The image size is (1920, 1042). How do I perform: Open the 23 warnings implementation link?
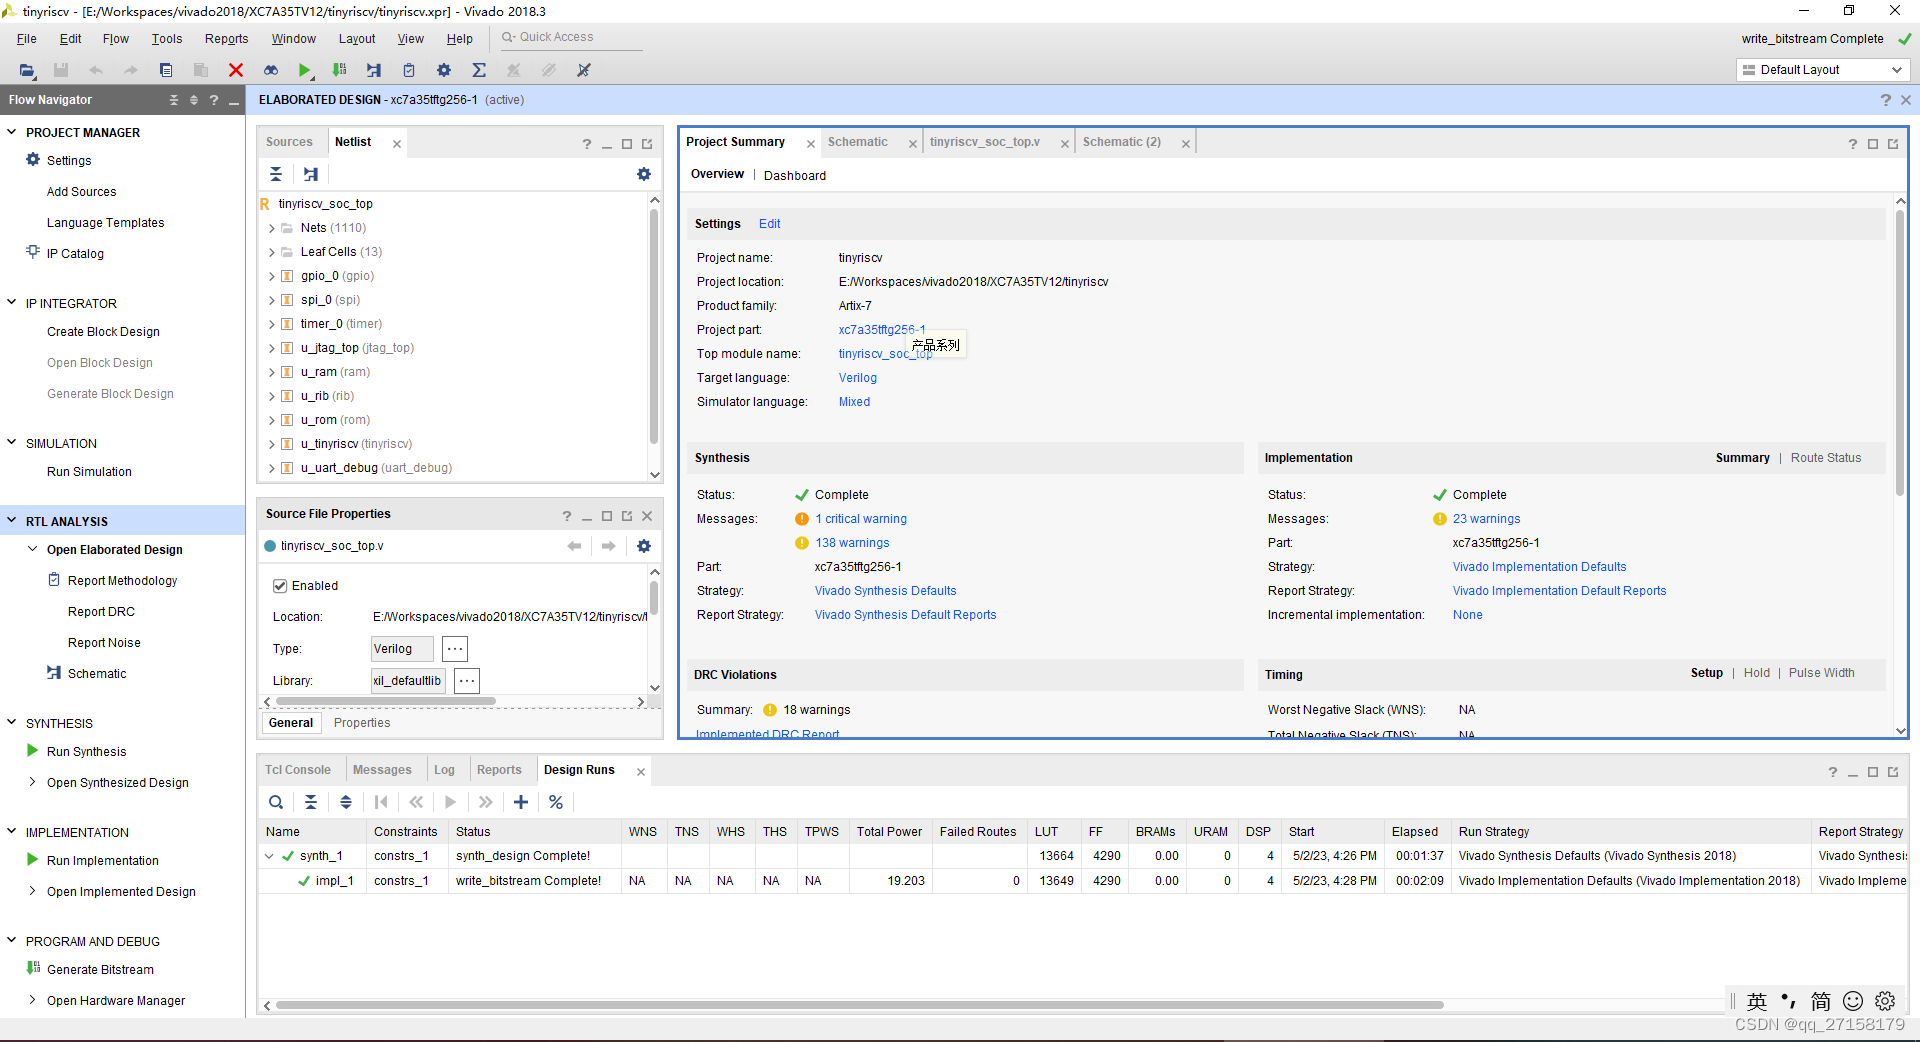point(1486,519)
